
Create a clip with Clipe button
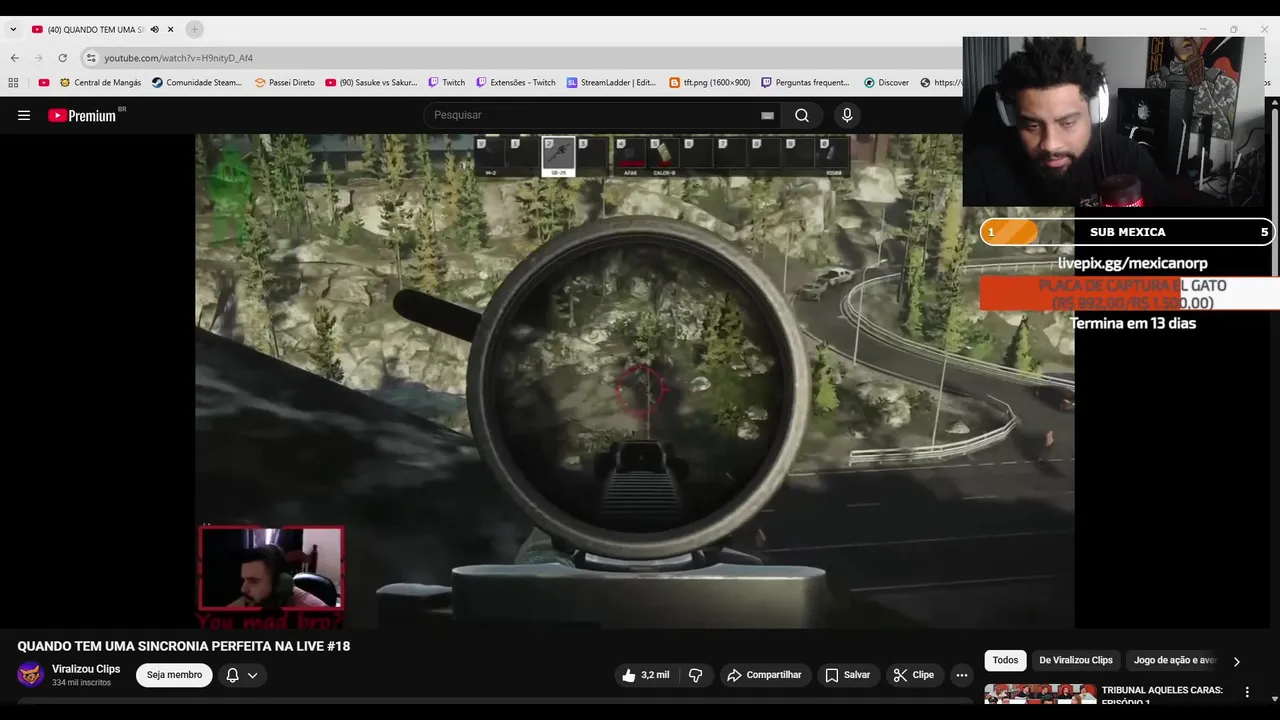[914, 675]
